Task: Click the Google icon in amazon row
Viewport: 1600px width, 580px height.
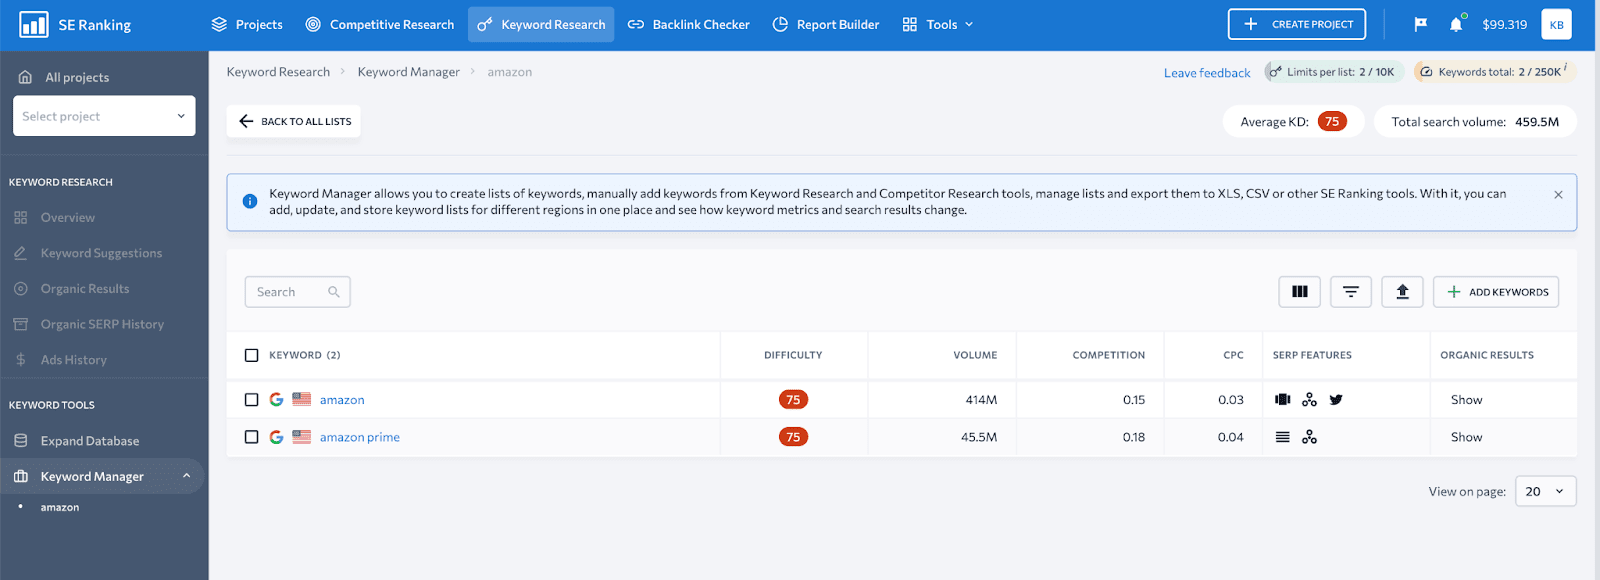Action: (277, 400)
